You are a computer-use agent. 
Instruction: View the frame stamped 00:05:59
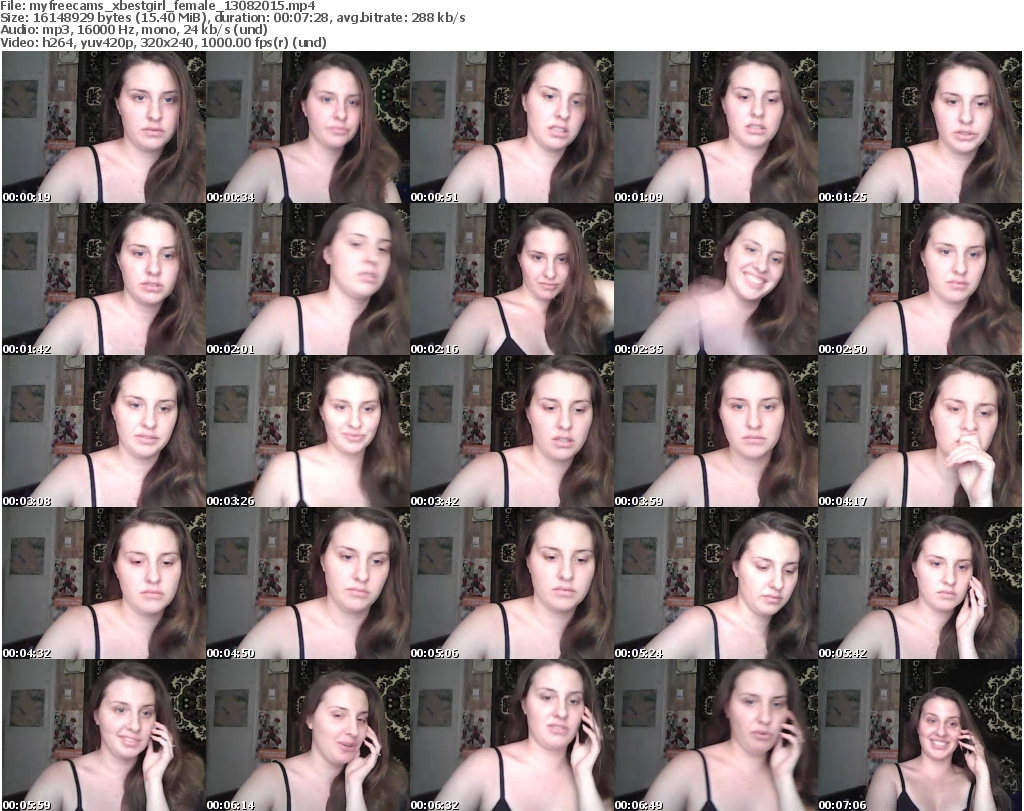104,735
